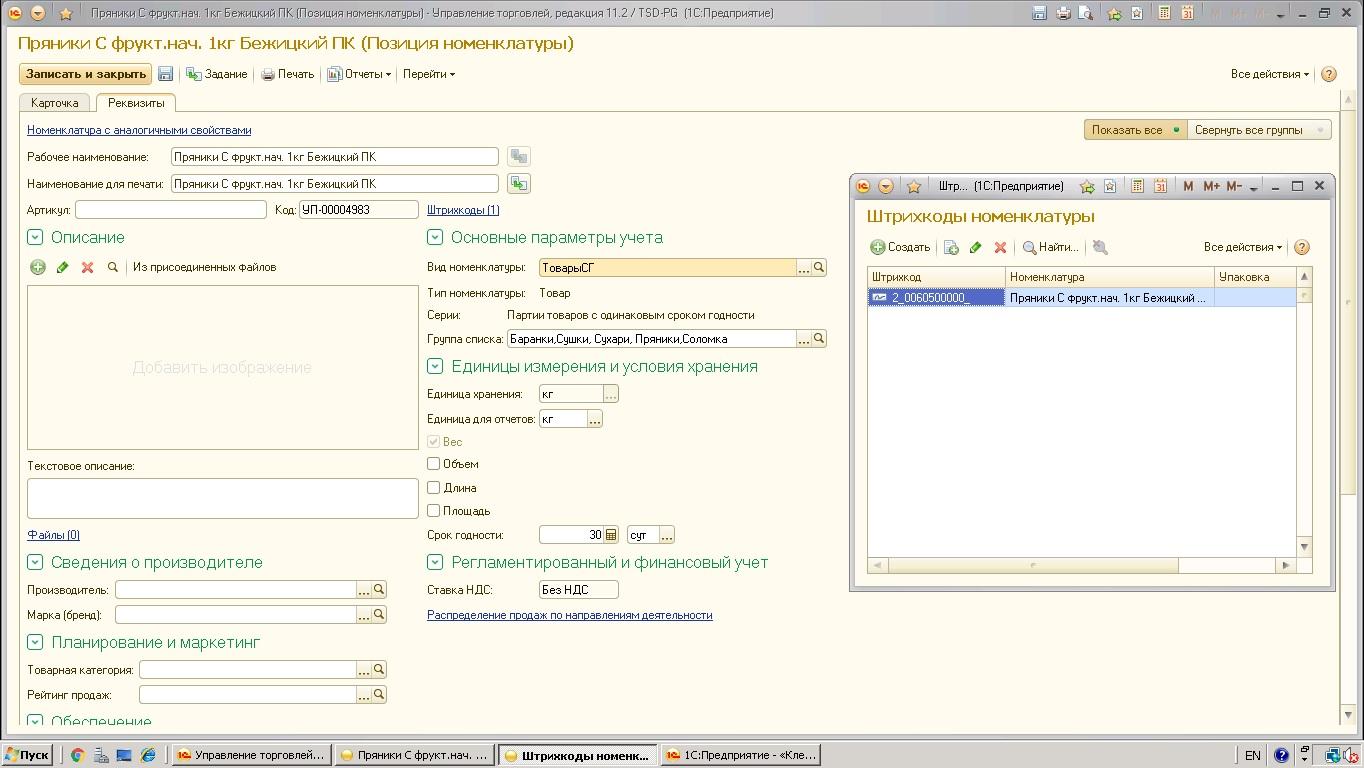Viewport: 1364px width, 768px height.
Task: Click the Задание toolbar item
Action: [217, 74]
